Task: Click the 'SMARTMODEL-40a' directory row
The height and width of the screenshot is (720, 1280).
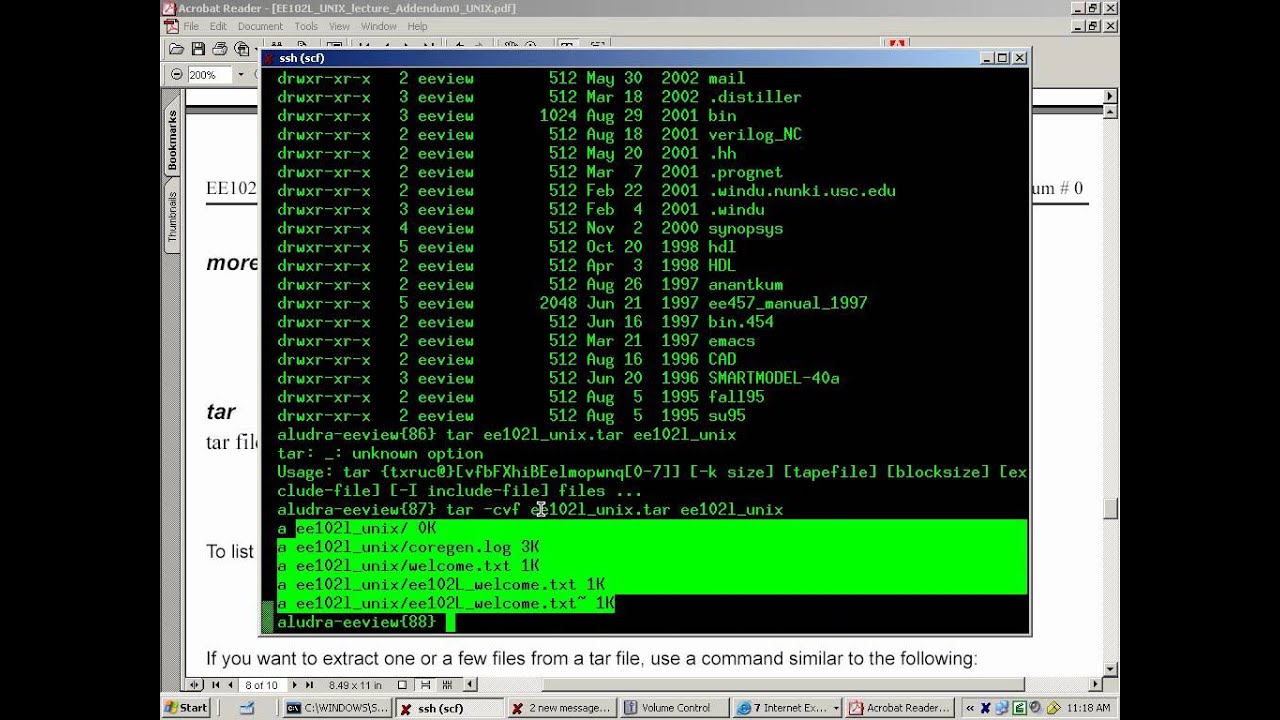Action: tap(558, 378)
